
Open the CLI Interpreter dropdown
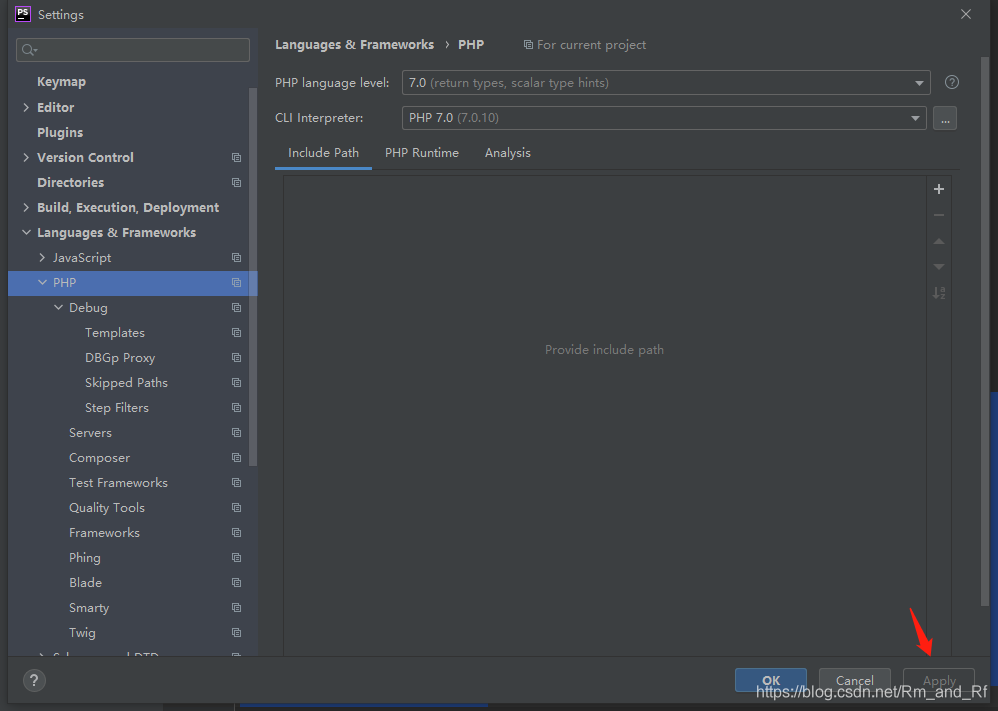664,118
